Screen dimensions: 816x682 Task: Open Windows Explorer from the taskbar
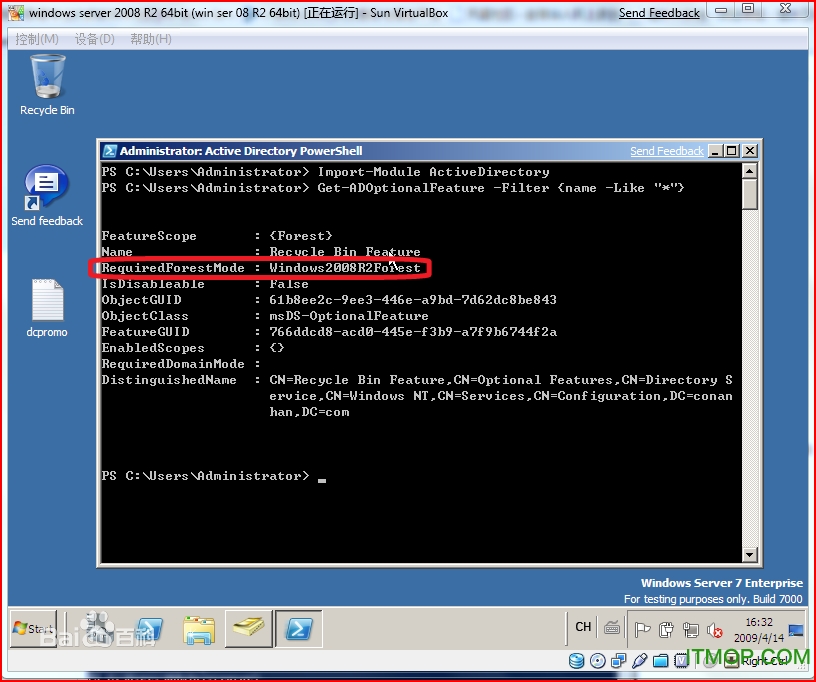coord(199,629)
